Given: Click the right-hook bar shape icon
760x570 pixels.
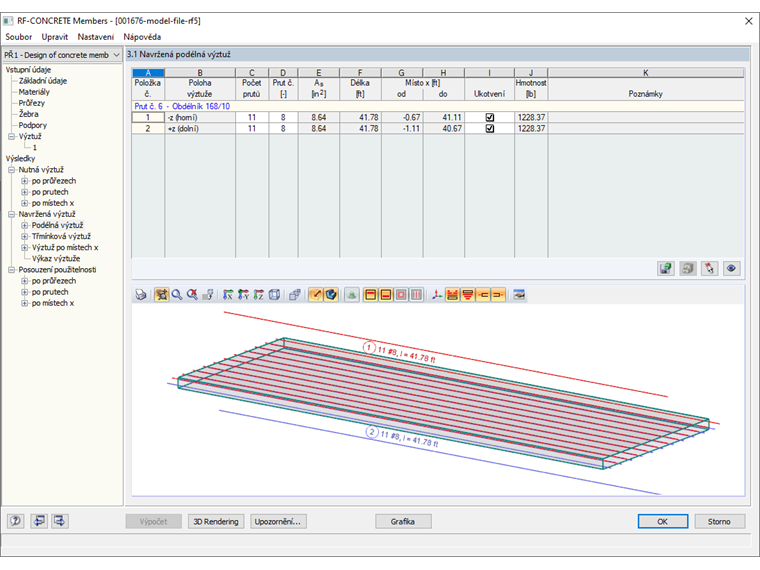Looking at the screenshot, I should click(x=498, y=295).
